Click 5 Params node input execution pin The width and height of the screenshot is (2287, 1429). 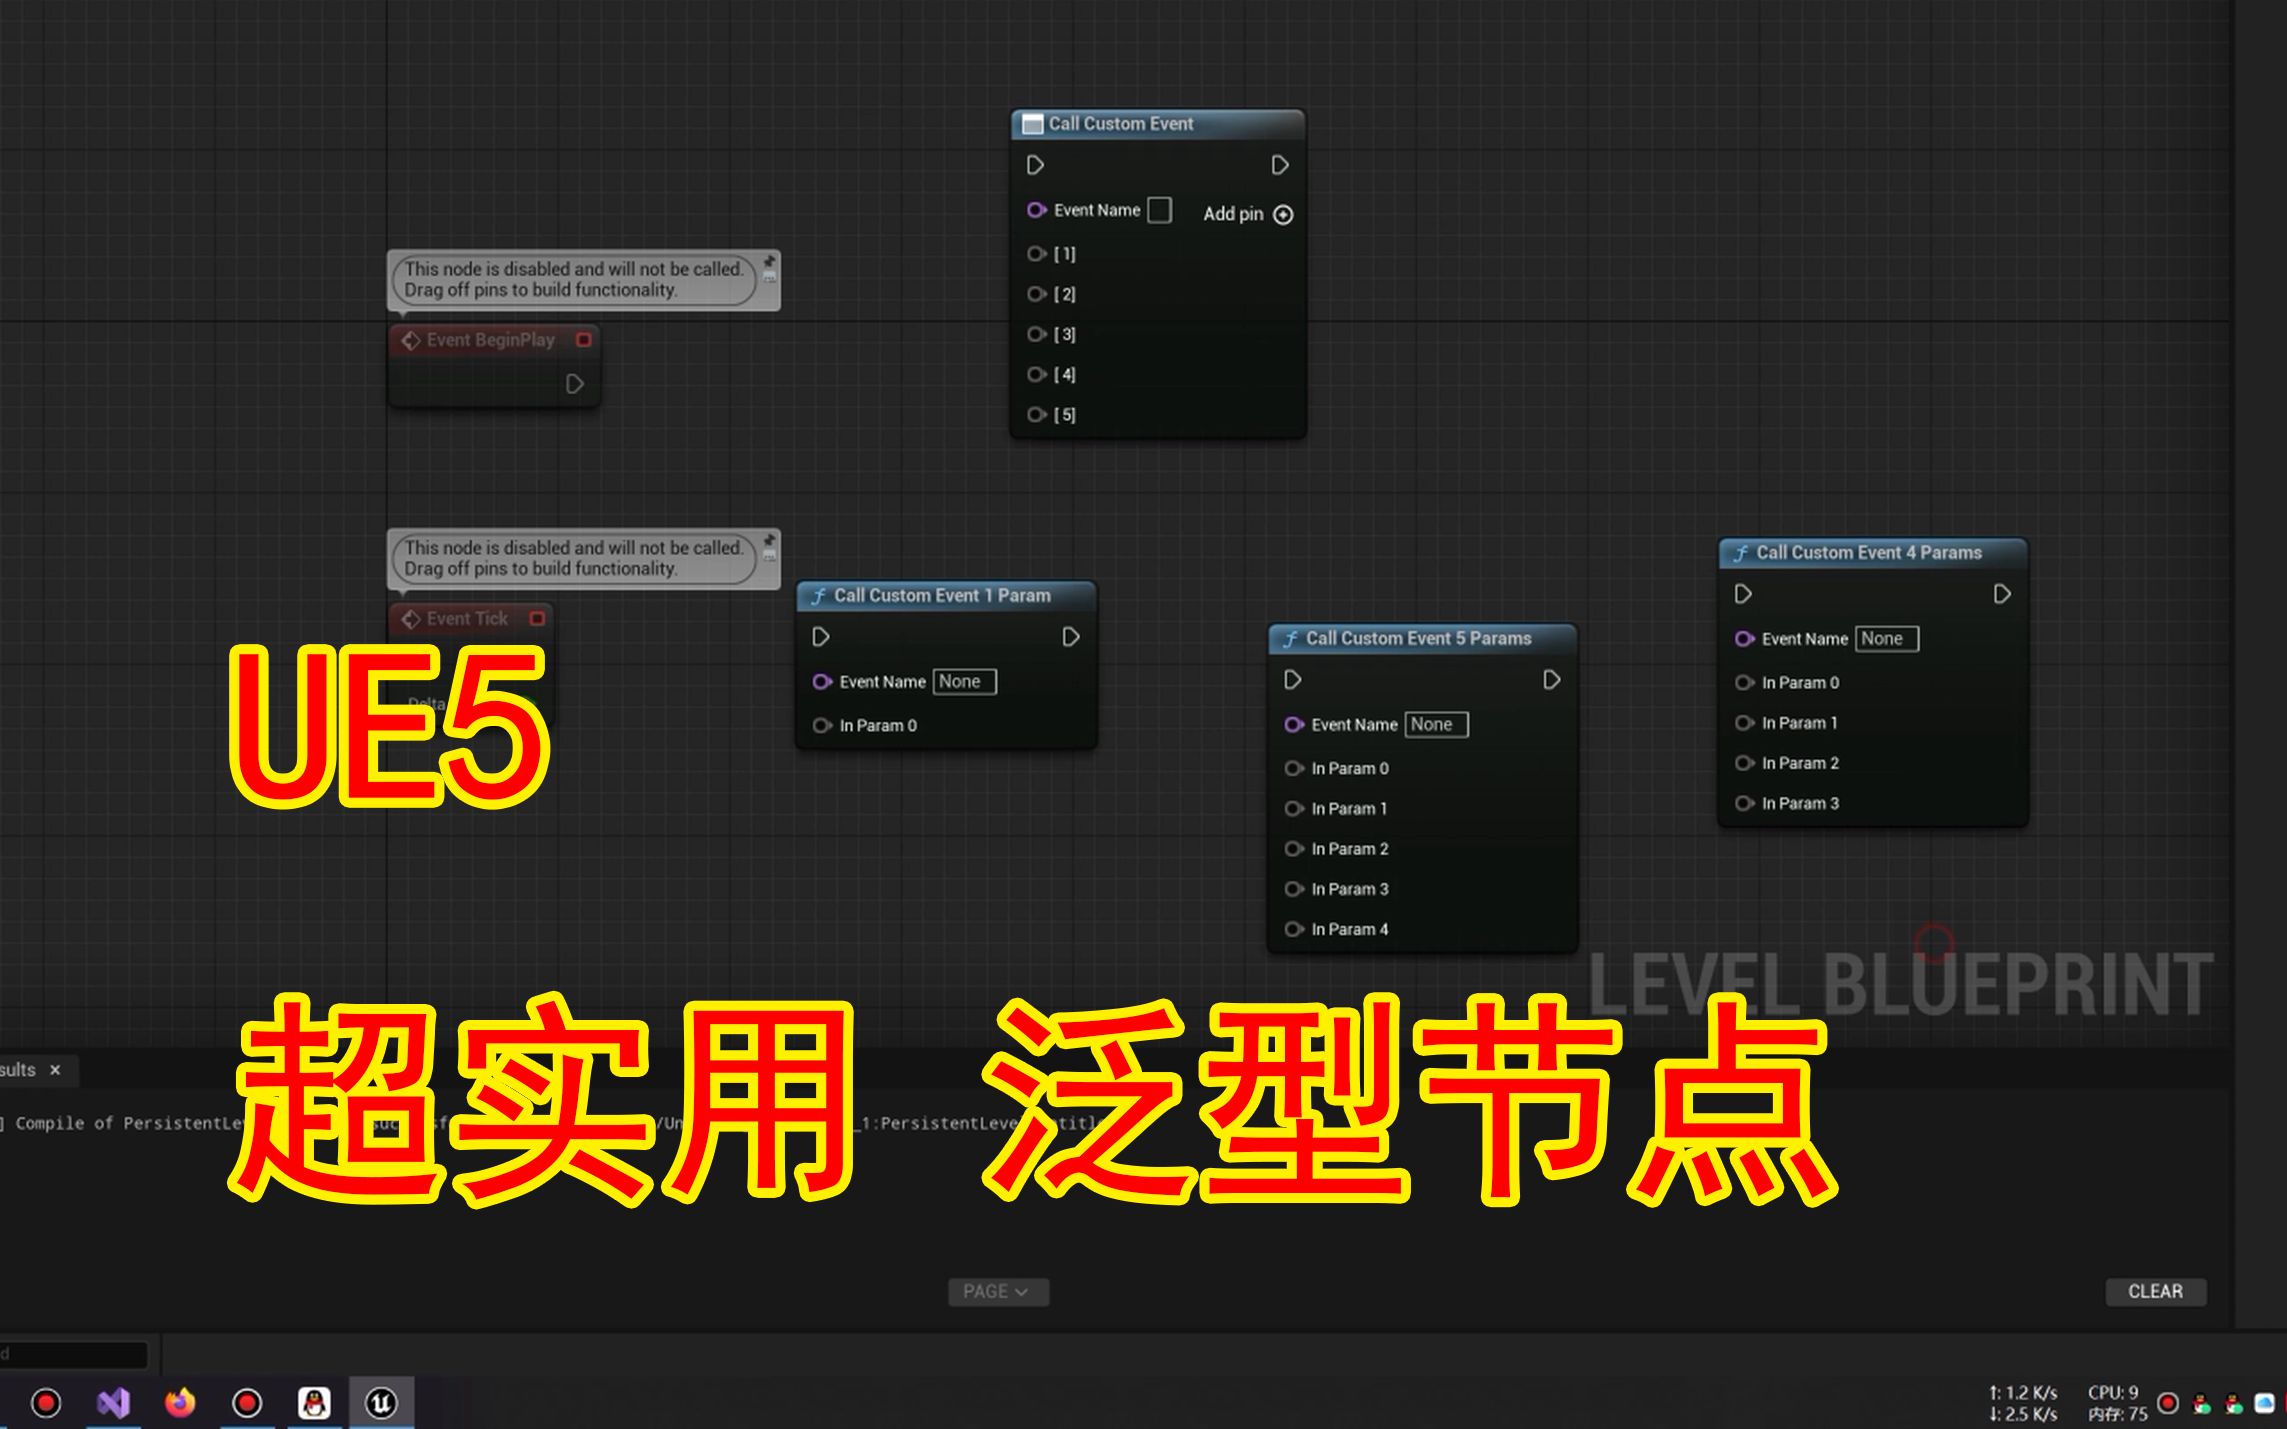(x=1292, y=680)
